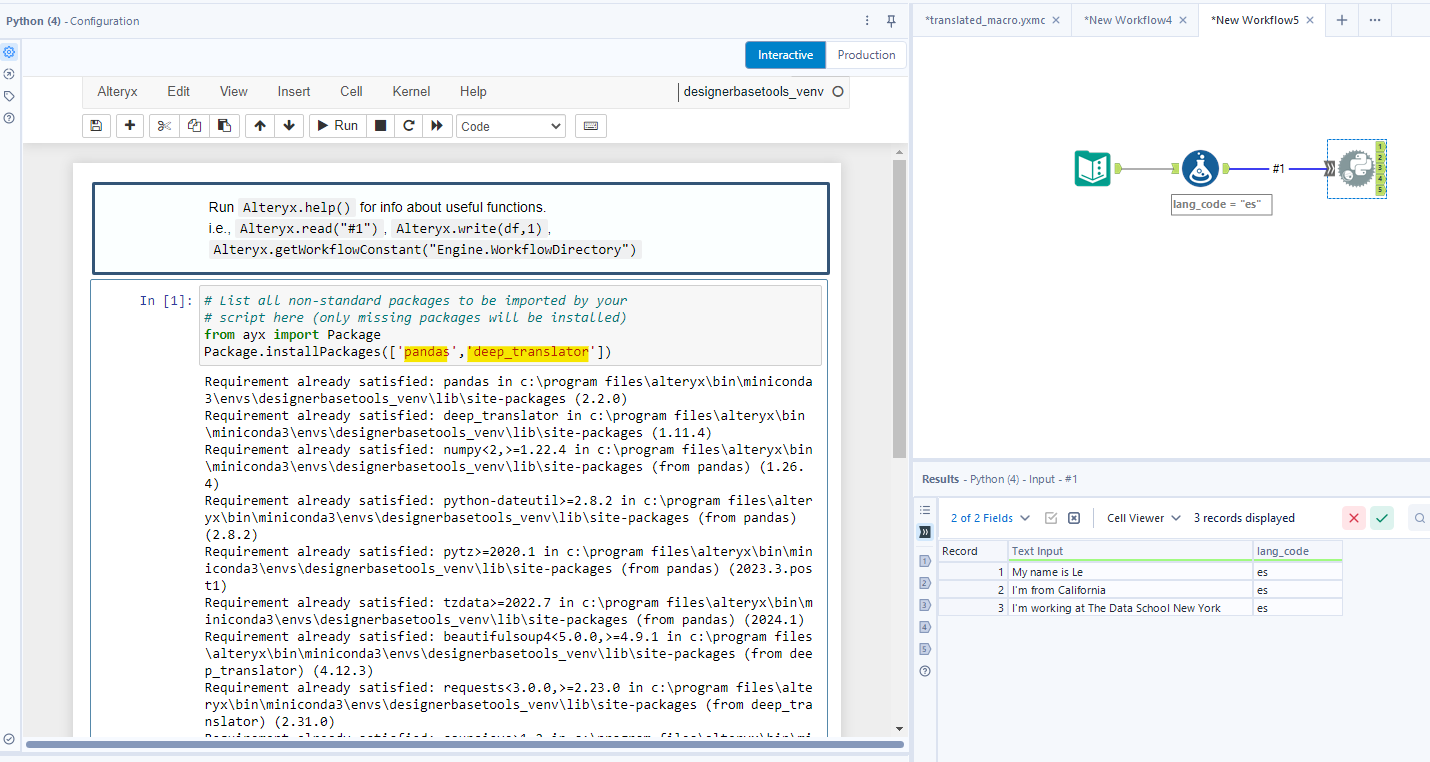Image resolution: width=1430 pixels, height=762 pixels.
Task: Expand the 2 of 2 Fields dropdown
Action: point(990,518)
